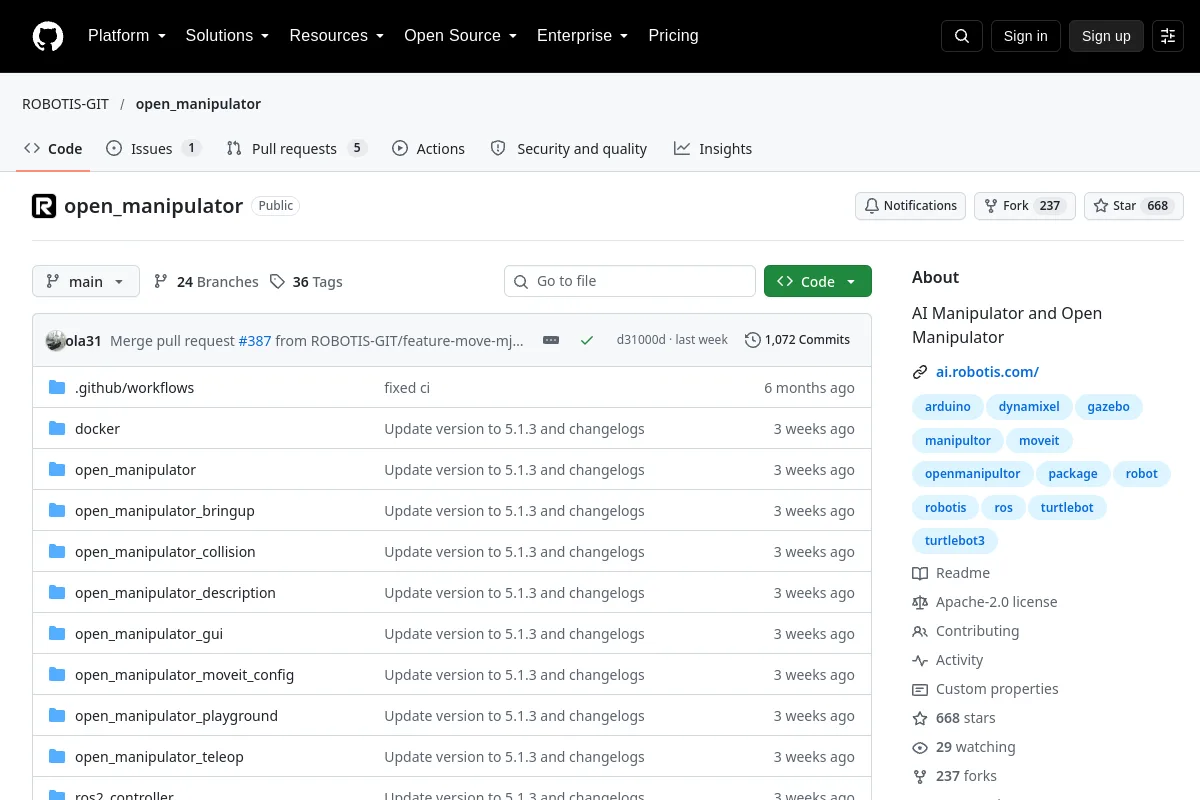Click the Custom properties note icon
The image size is (1200, 800).
tap(920, 689)
